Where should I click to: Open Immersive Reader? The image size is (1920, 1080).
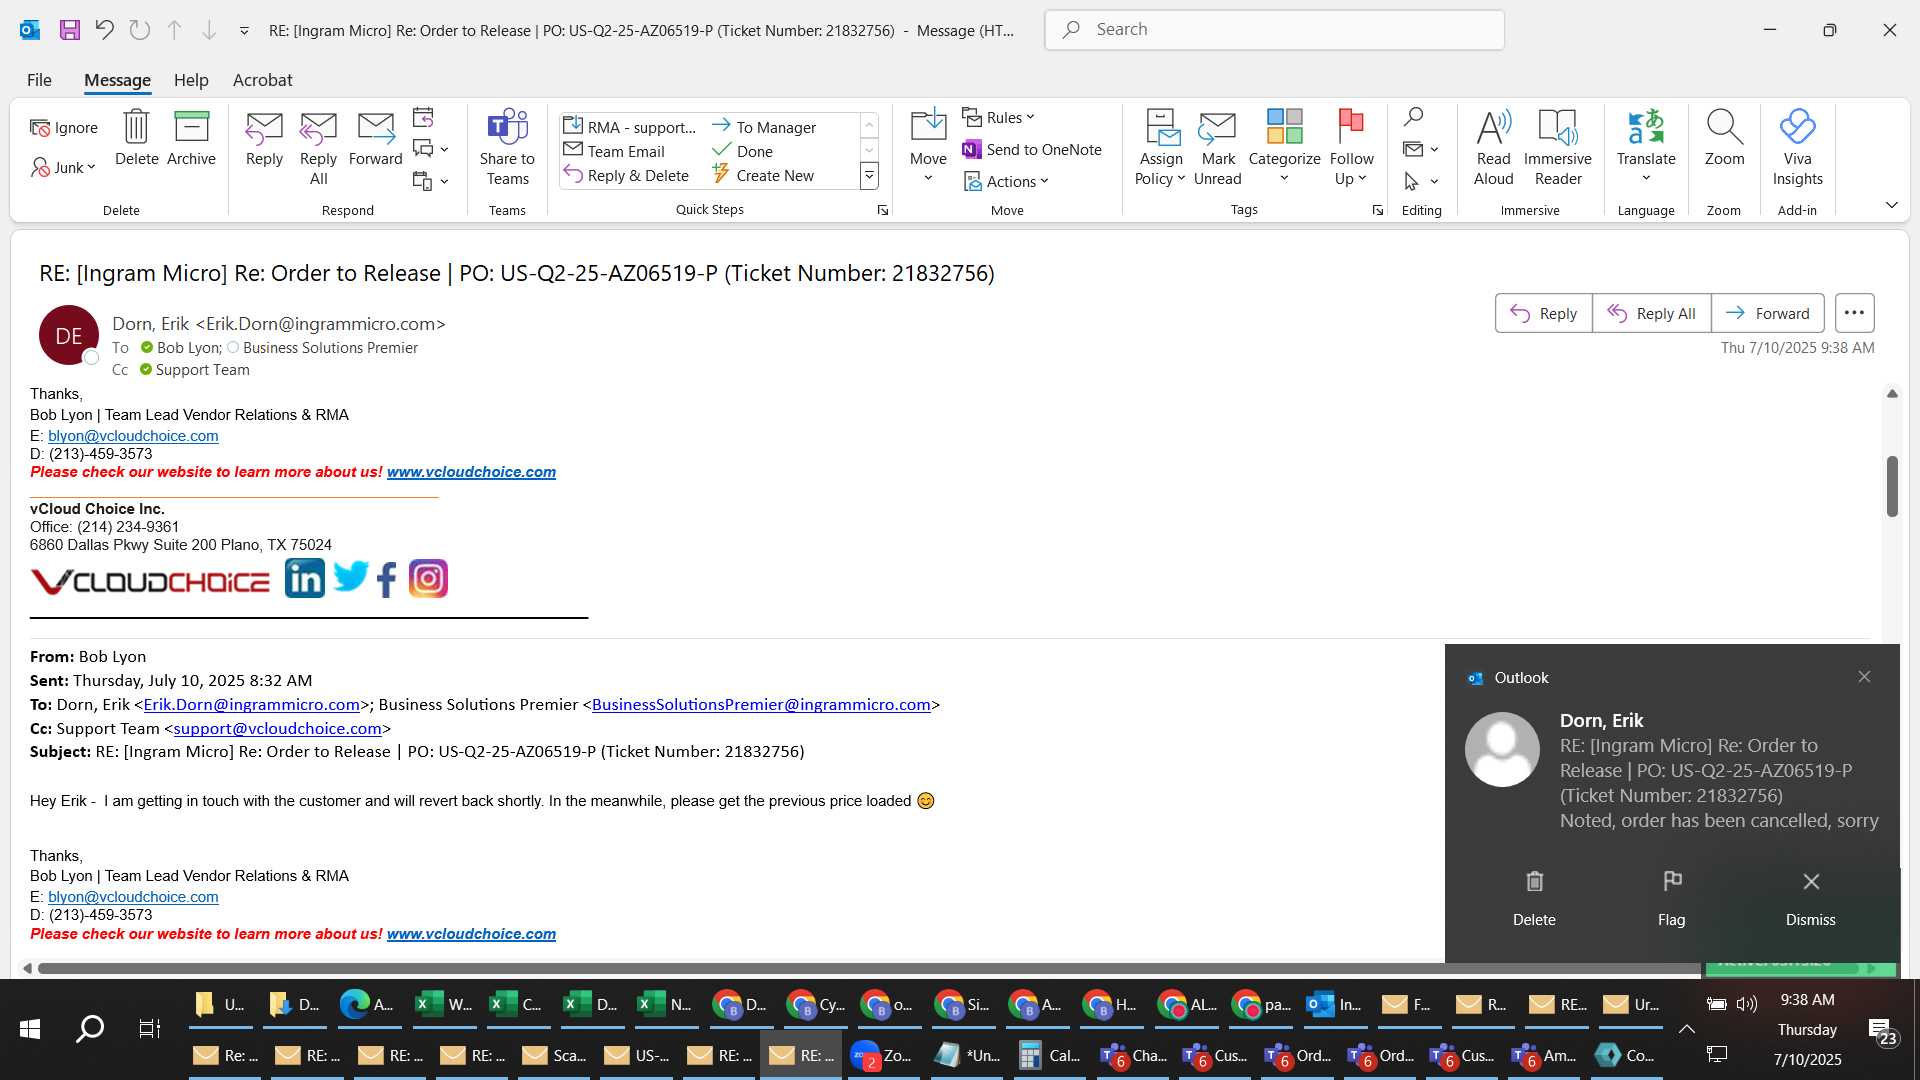[1557, 148]
